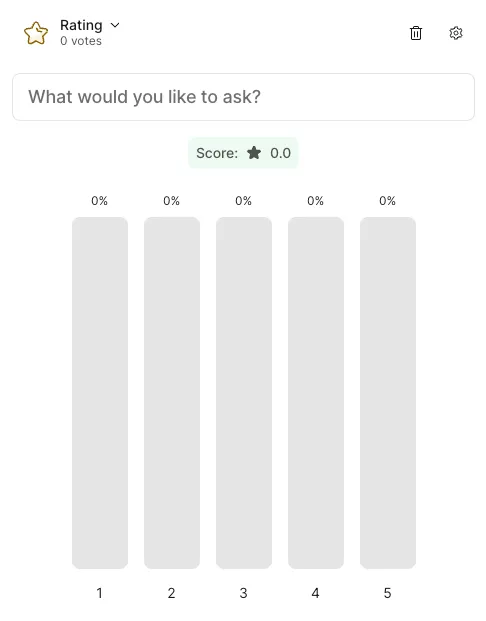Click the star icon in Score badge
This screenshot has height=621, width=486.
[x=254, y=153]
